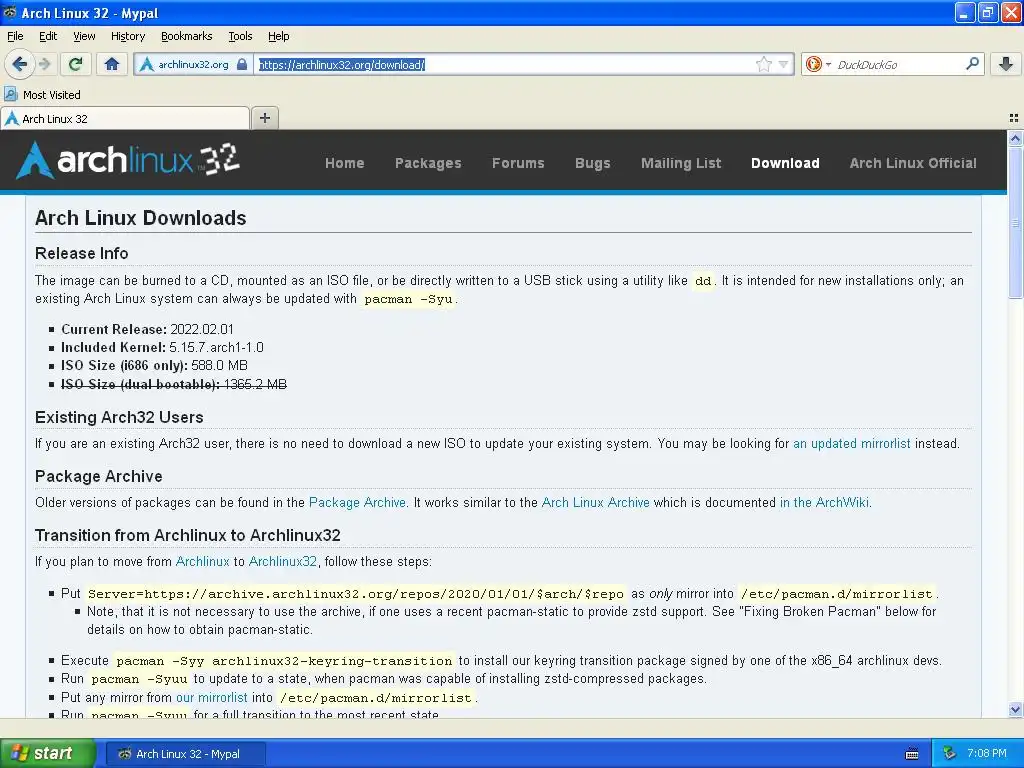Follow the 'an updated mirrorlist' link
1024x768 pixels.
click(852, 443)
